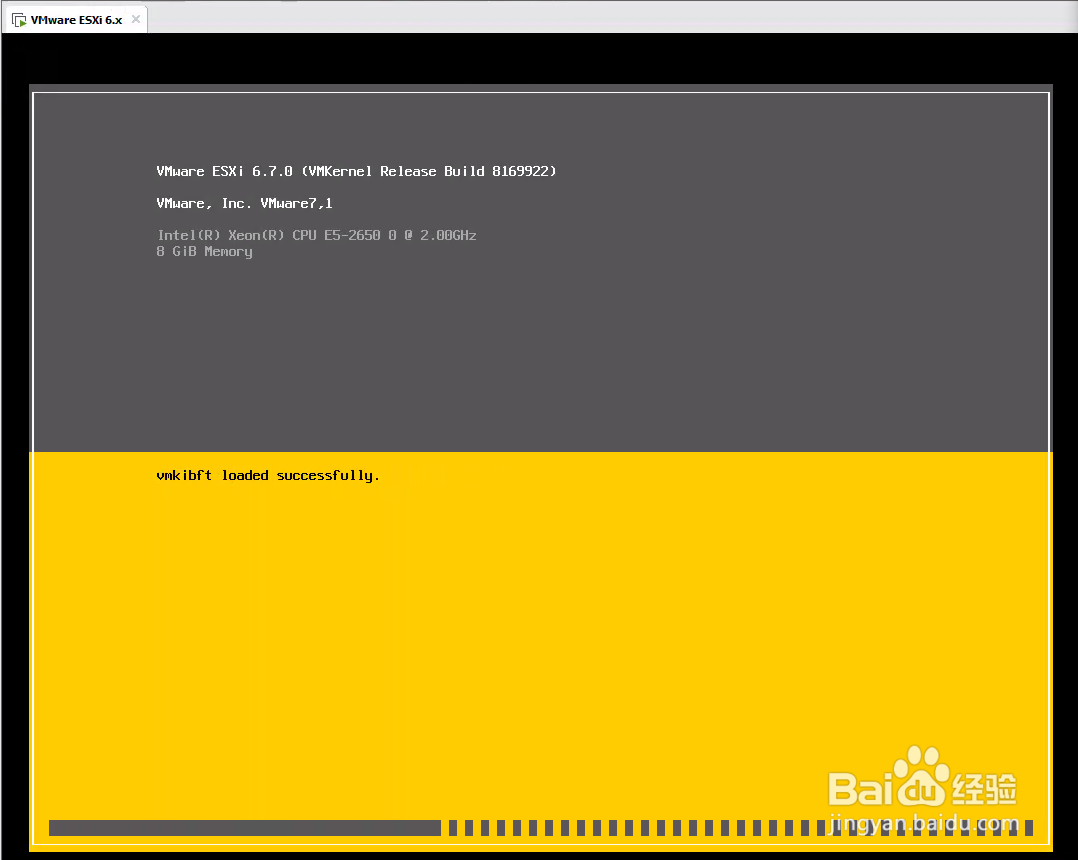The image size is (1078, 860).
Task: Click the VM icon on the ESXi tab
Action: click(x=19, y=20)
